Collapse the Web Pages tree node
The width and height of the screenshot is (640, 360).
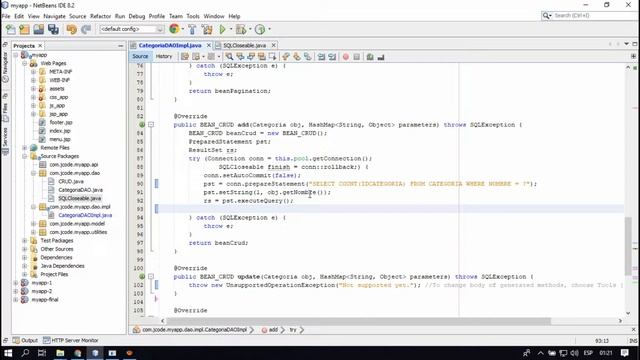coord(25,63)
